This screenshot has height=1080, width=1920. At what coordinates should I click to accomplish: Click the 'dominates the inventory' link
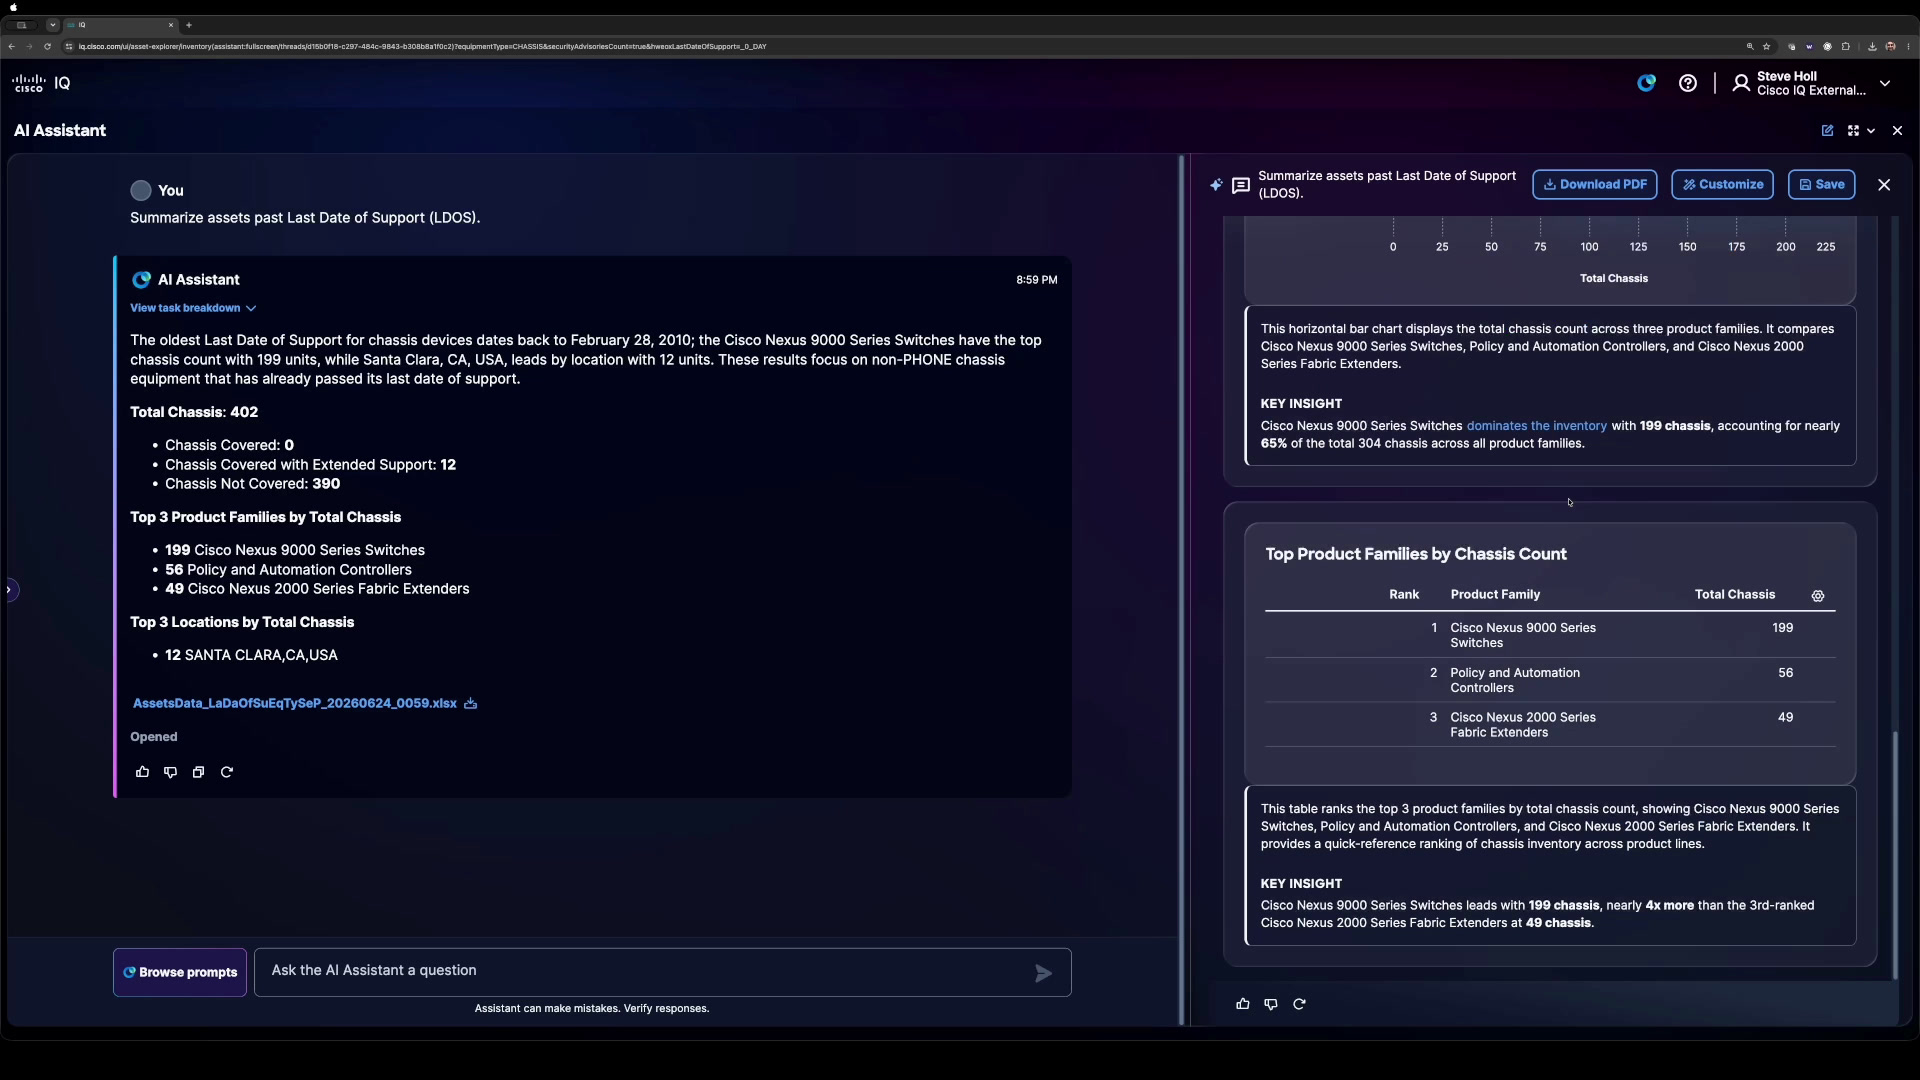click(1536, 426)
